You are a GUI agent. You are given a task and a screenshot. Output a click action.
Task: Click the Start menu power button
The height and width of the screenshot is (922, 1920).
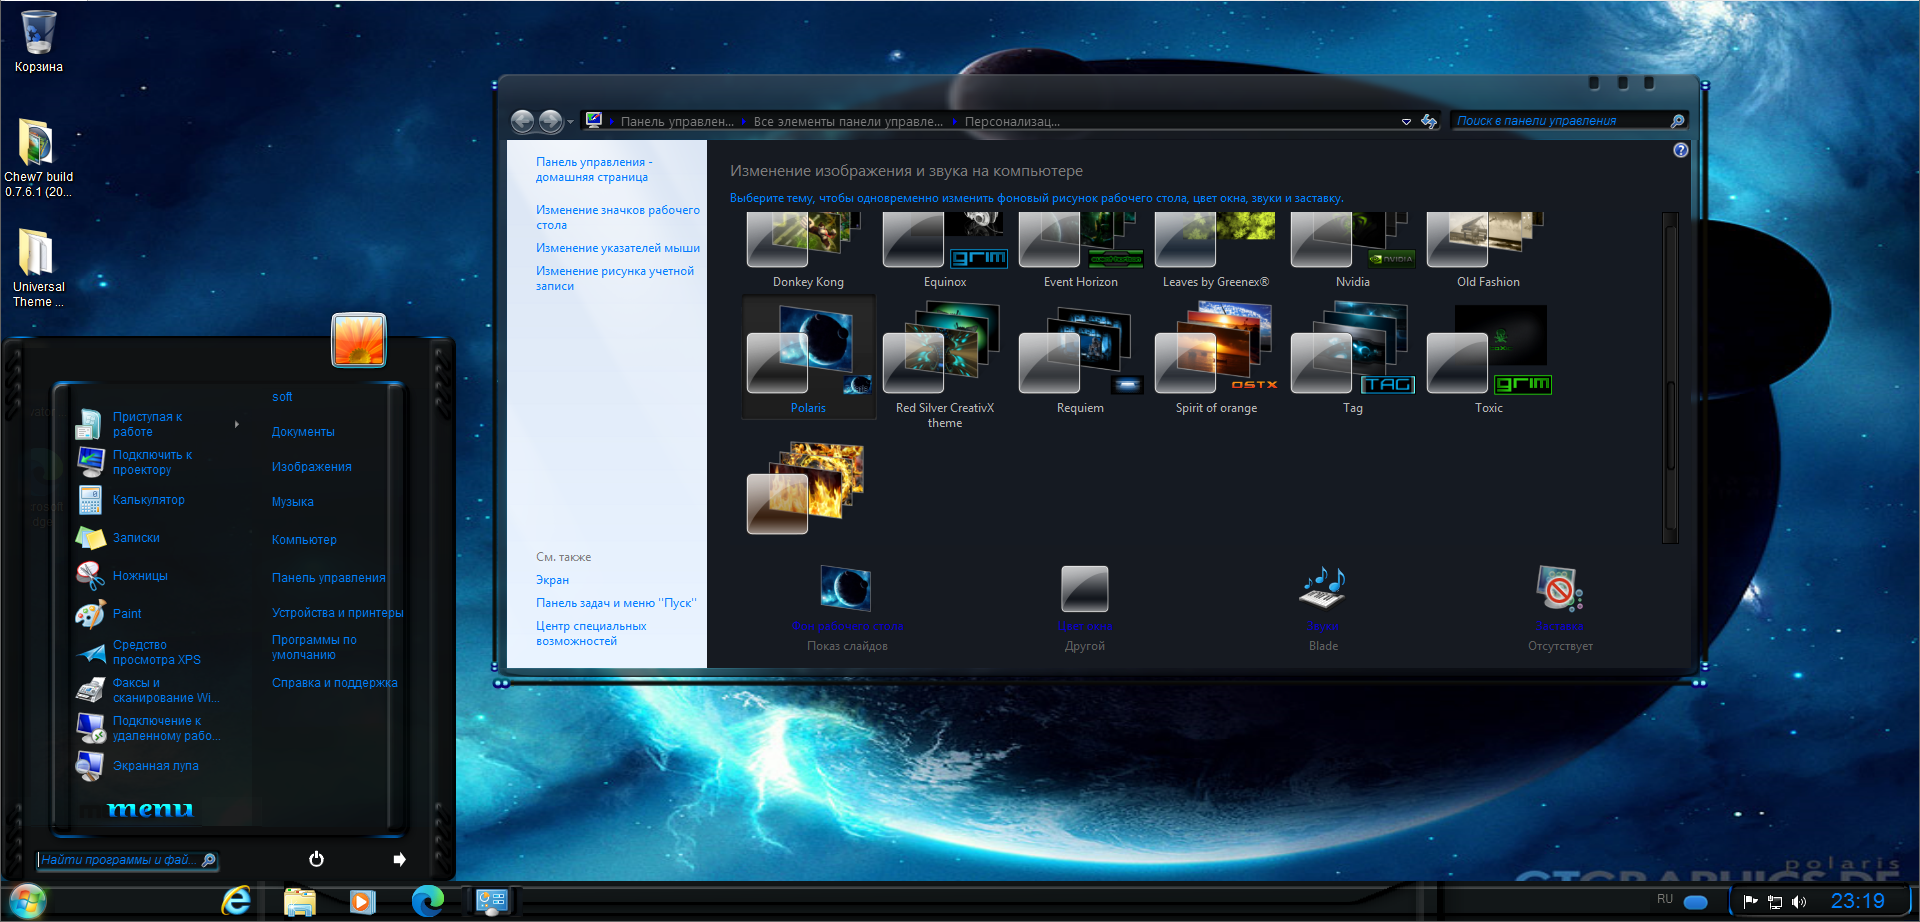(316, 859)
